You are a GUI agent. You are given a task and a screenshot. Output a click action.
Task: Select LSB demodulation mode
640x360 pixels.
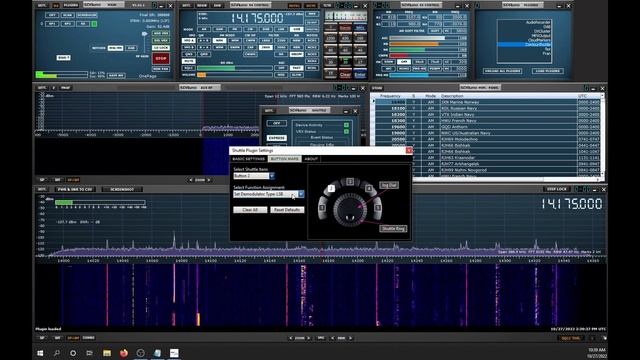coord(281,29)
